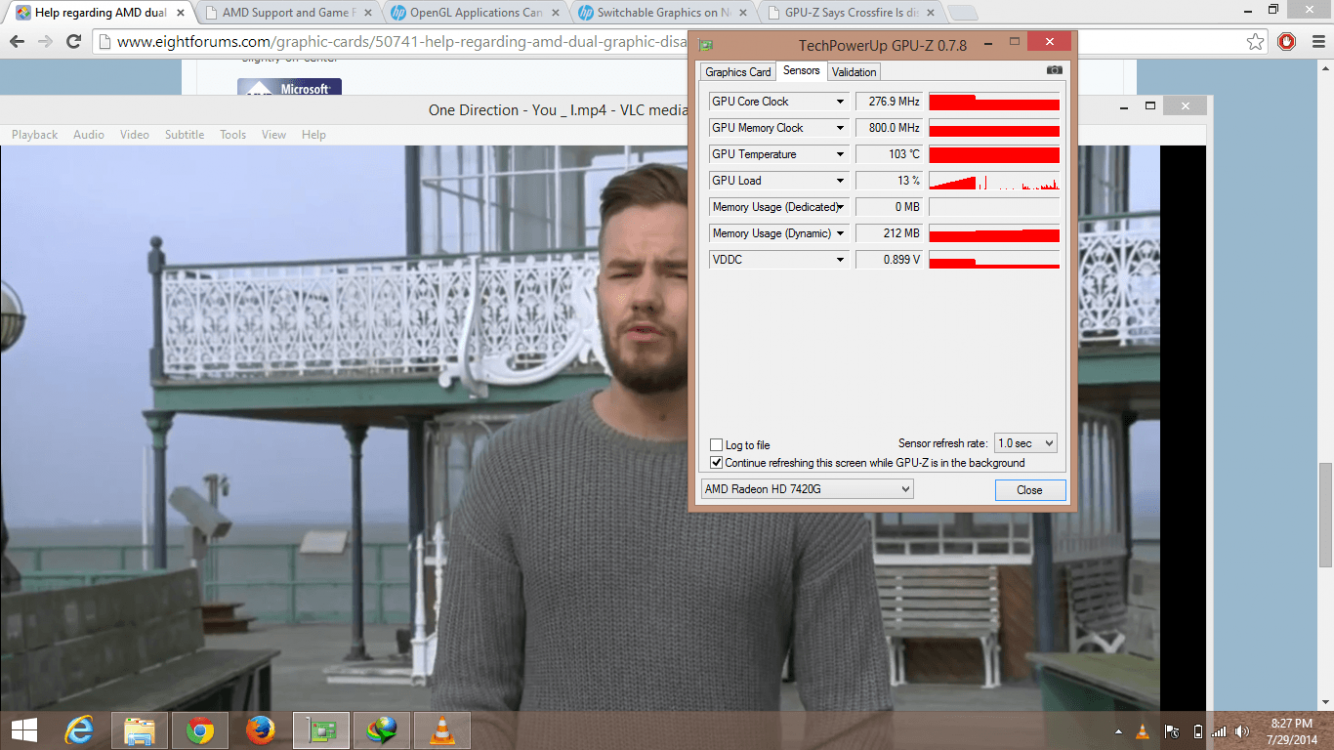
Task: Click the GPU-Z camera screenshot icon
Action: click(1054, 71)
